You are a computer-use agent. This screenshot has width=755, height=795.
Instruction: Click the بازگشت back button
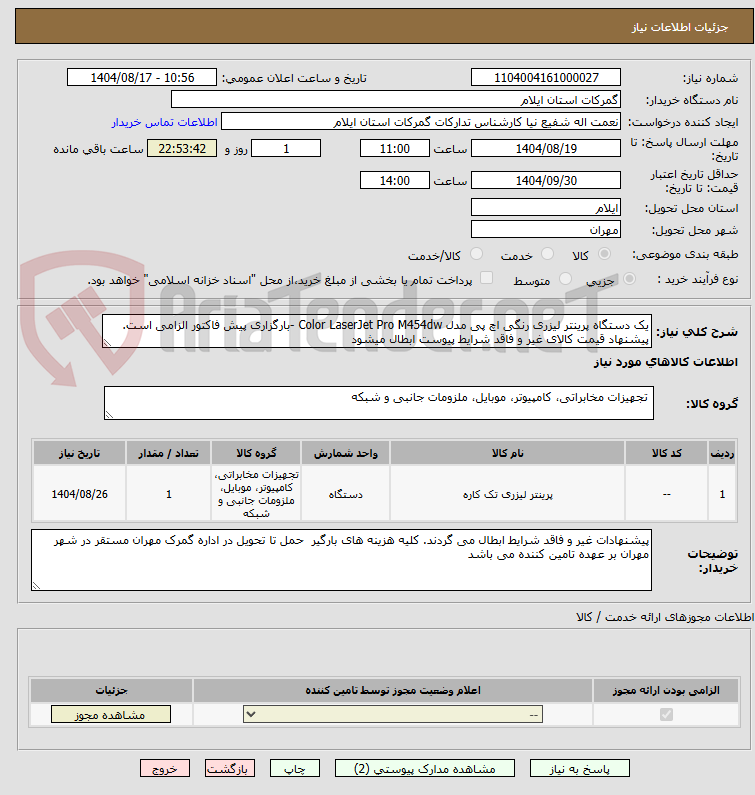[x=230, y=768]
